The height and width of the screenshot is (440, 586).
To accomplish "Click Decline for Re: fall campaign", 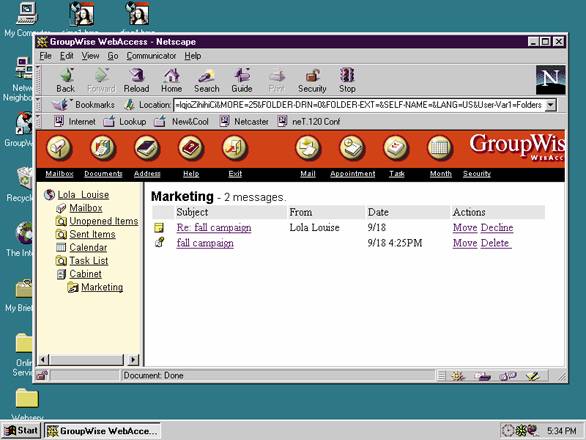I will [497, 228].
